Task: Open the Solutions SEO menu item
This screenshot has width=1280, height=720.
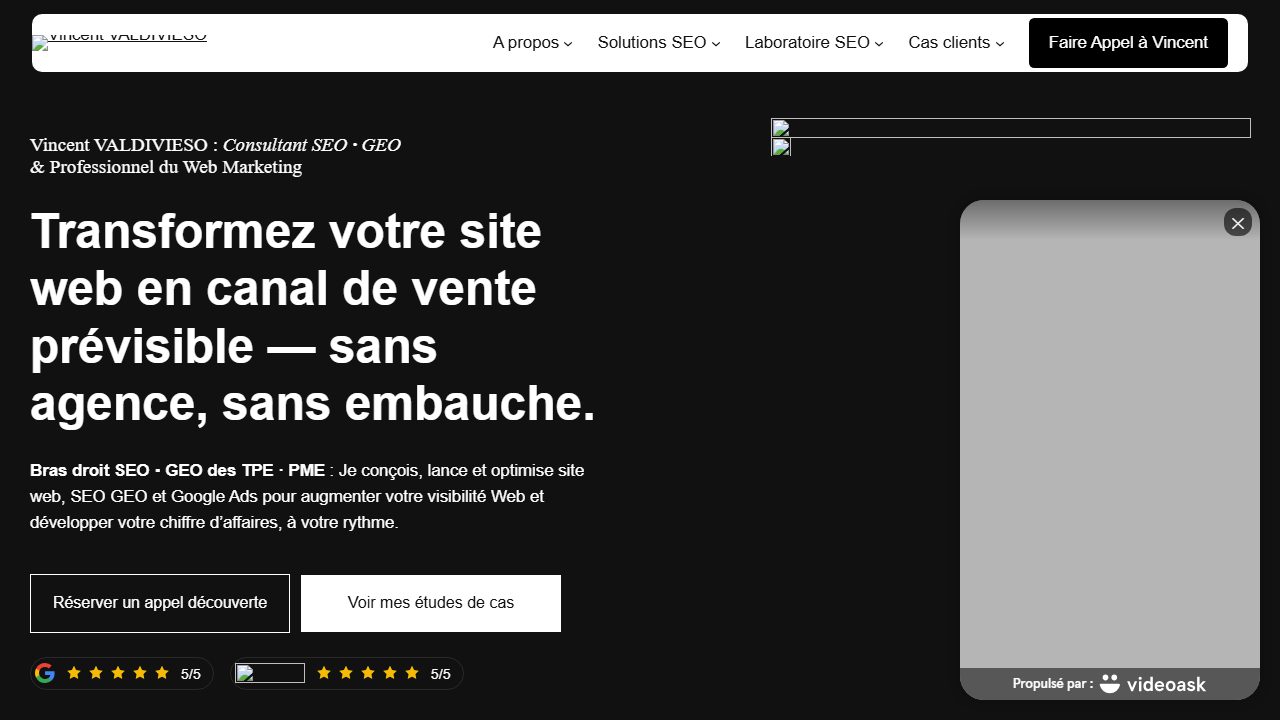Action: click(x=652, y=42)
